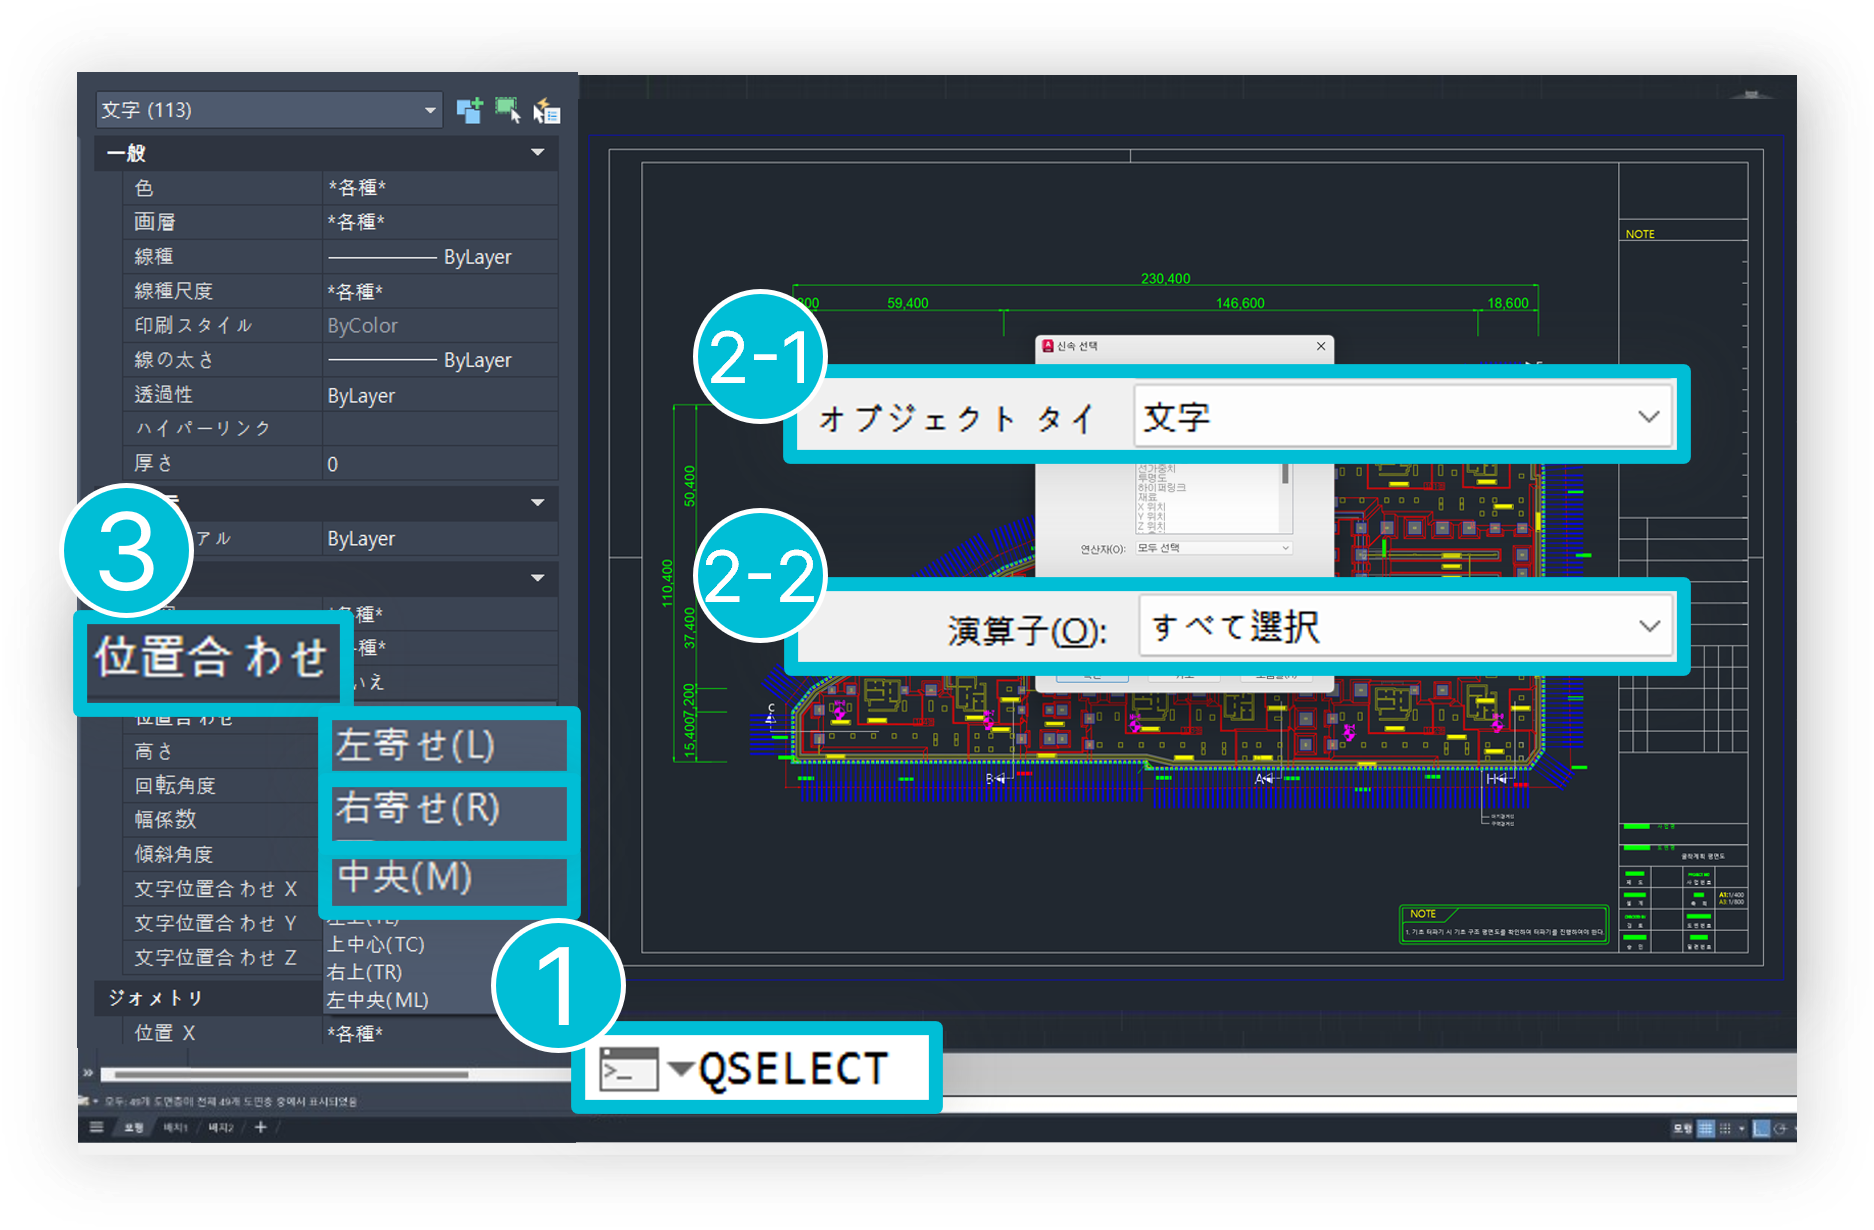
Task: Toggle ortho mode in status bar
Action: tap(1761, 1128)
